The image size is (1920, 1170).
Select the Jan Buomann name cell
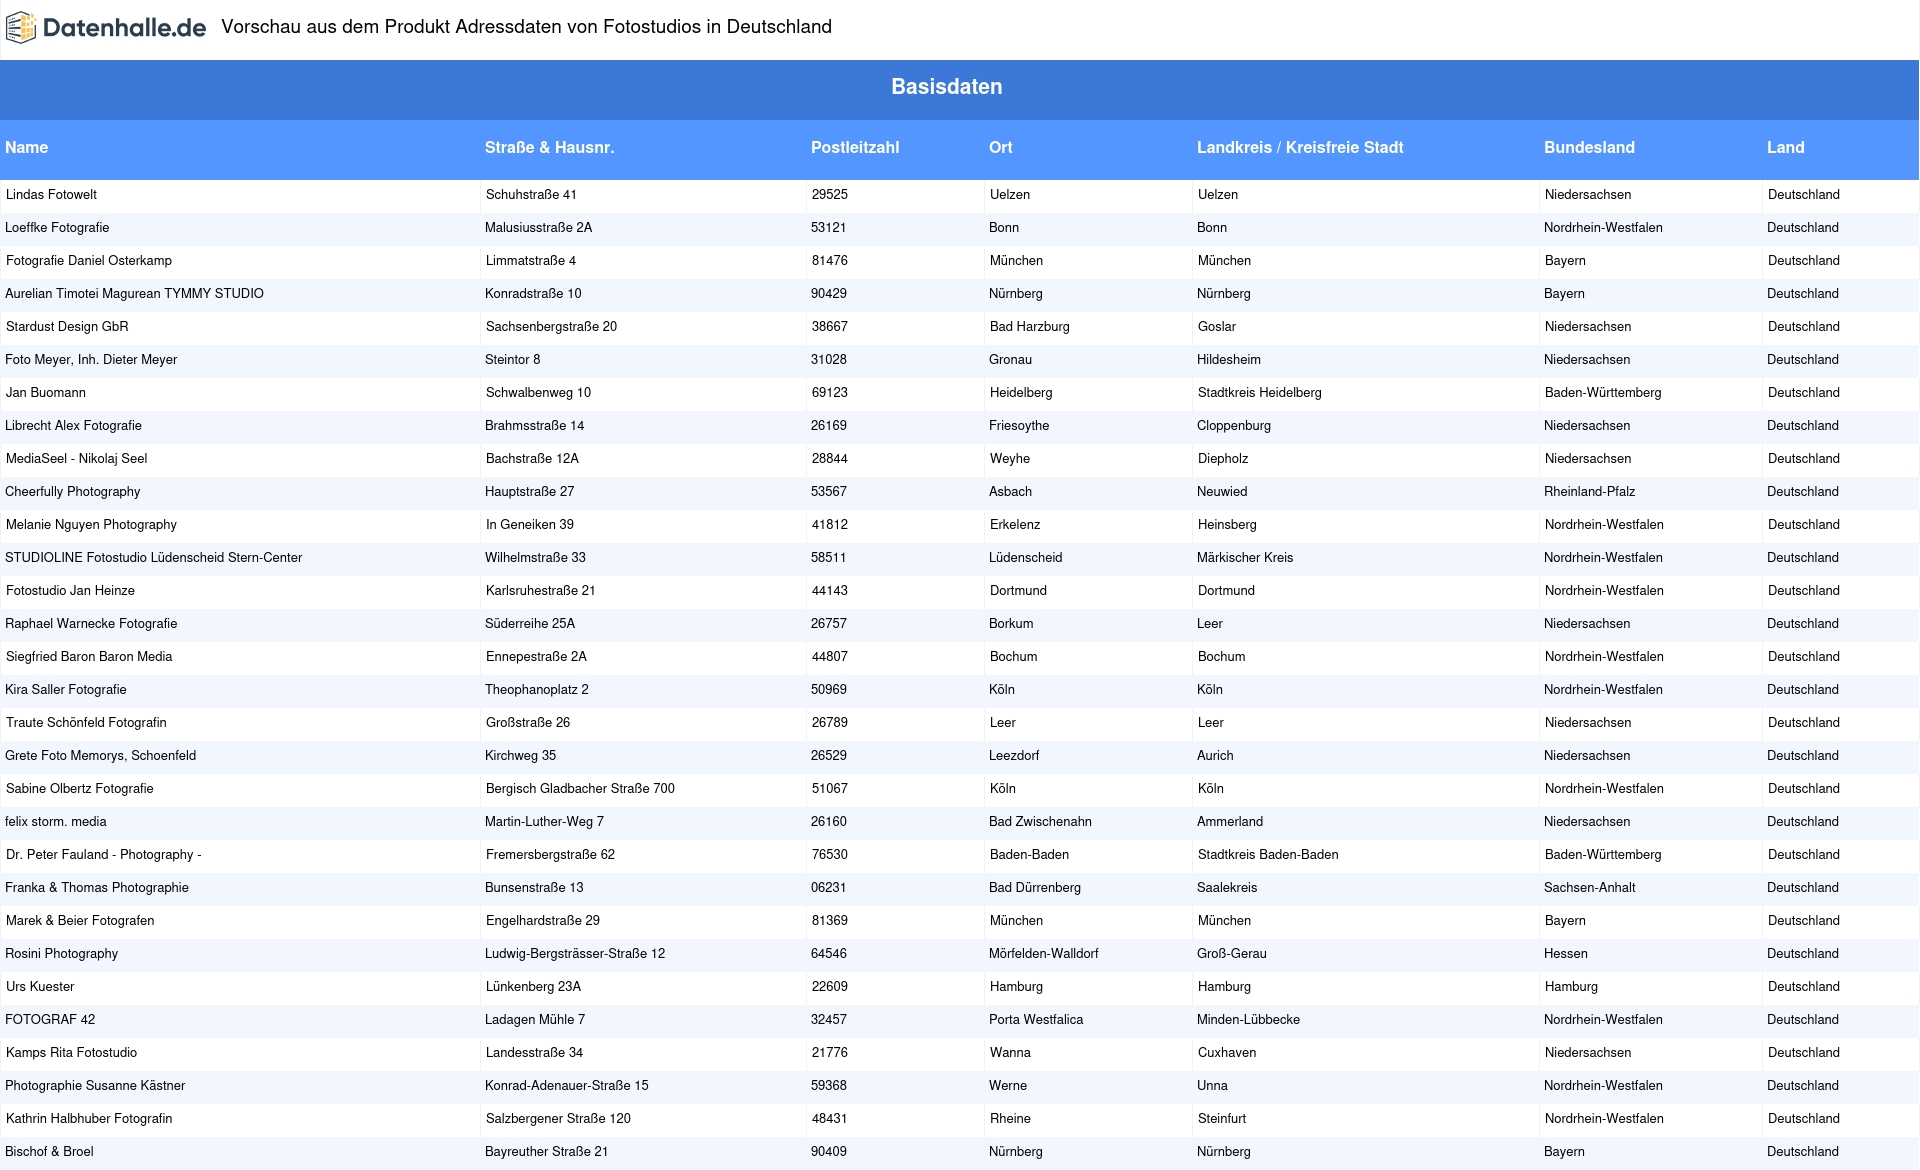[46, 392]
